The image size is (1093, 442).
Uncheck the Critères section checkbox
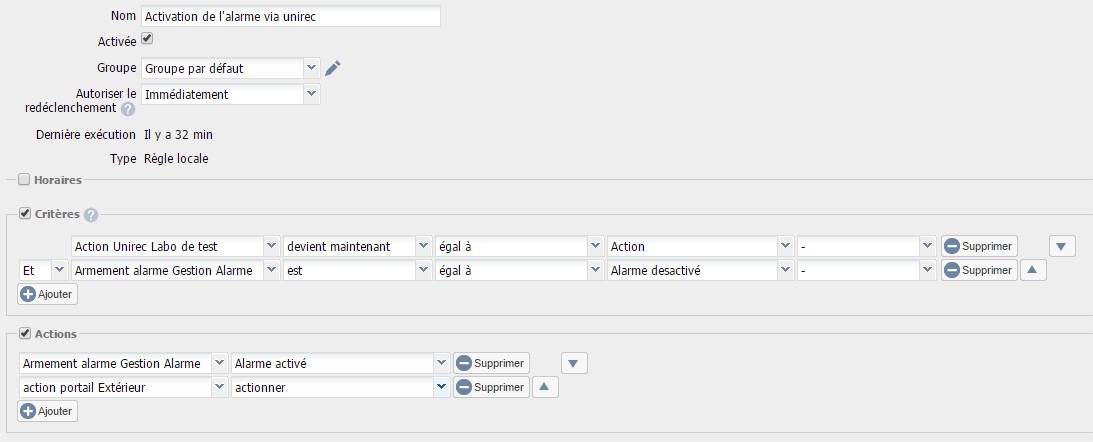(x=24, y=213)
